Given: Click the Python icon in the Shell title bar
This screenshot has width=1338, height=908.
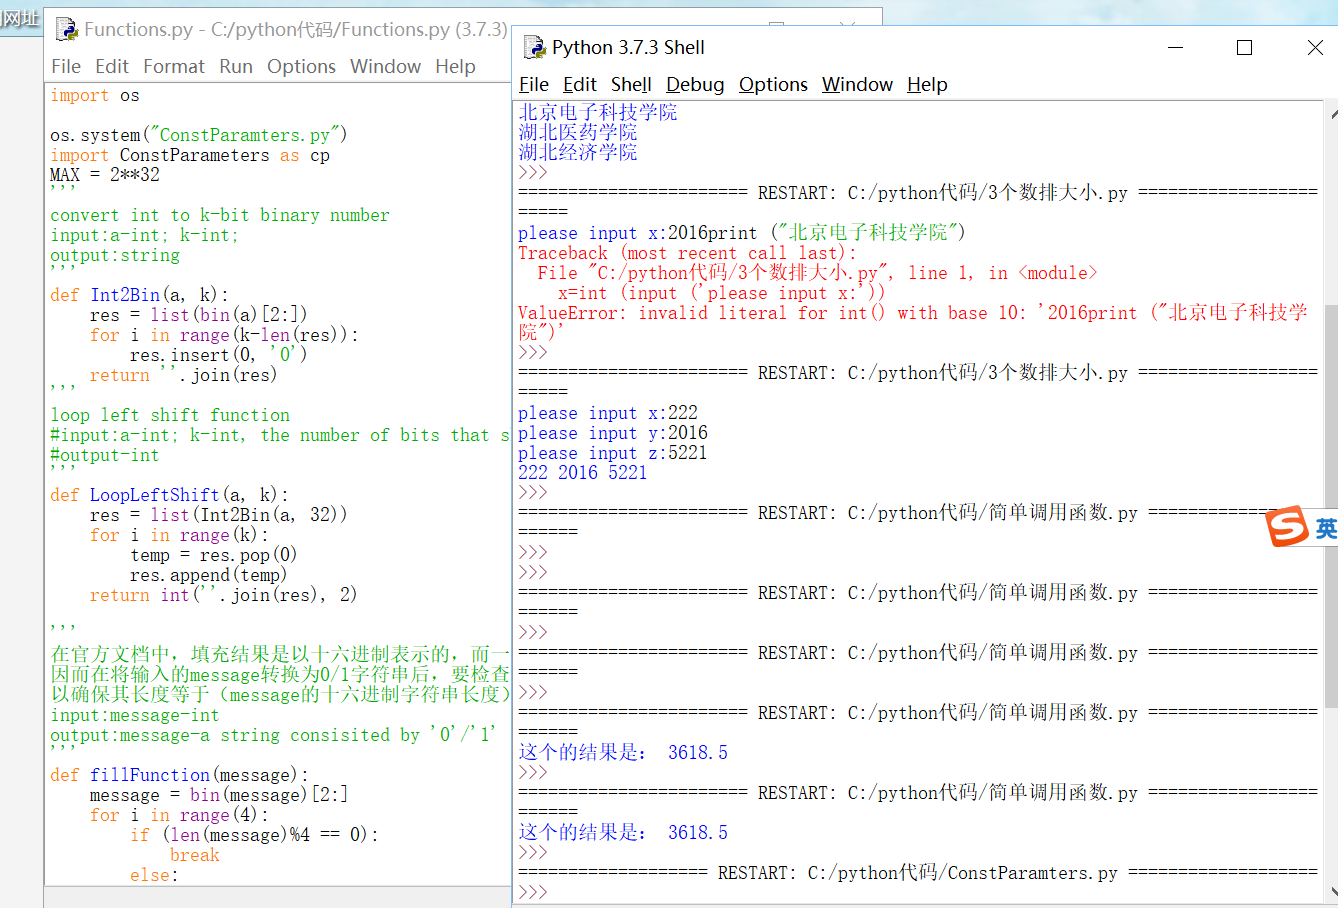Looking at the screenshot, I should click(x=535, y=47).
